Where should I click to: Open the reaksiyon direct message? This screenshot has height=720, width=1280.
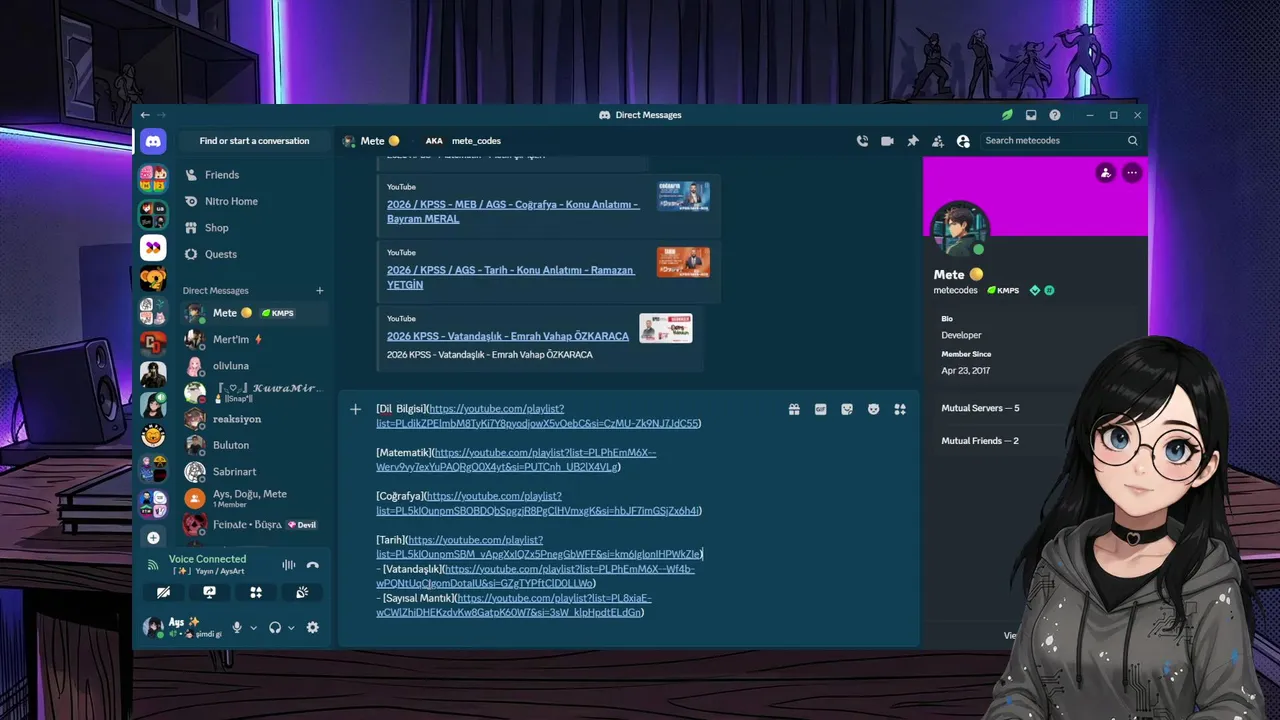[x=255, y=419]
